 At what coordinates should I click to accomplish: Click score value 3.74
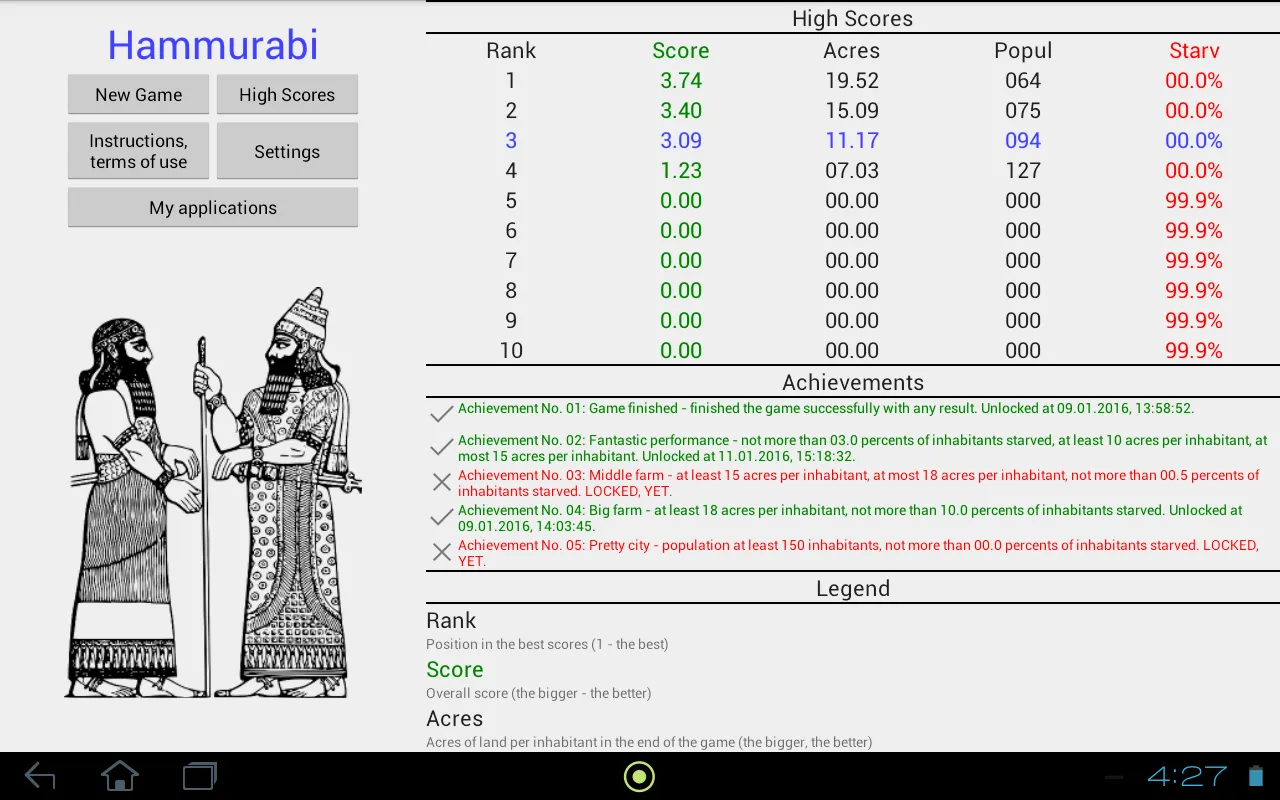pos(681,81)
